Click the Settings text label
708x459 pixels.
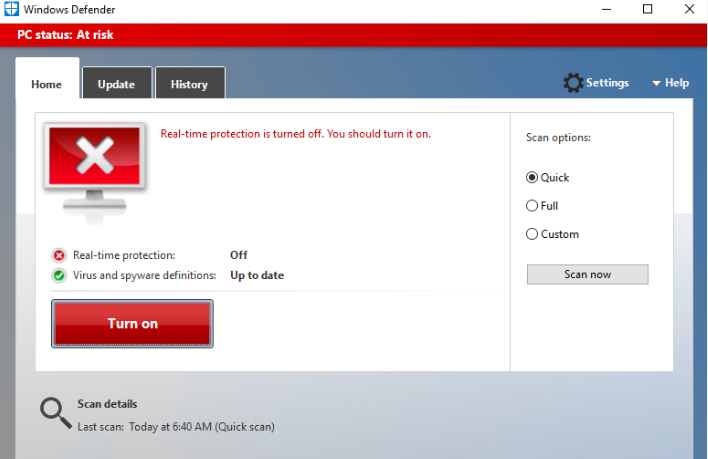(607, 83)
